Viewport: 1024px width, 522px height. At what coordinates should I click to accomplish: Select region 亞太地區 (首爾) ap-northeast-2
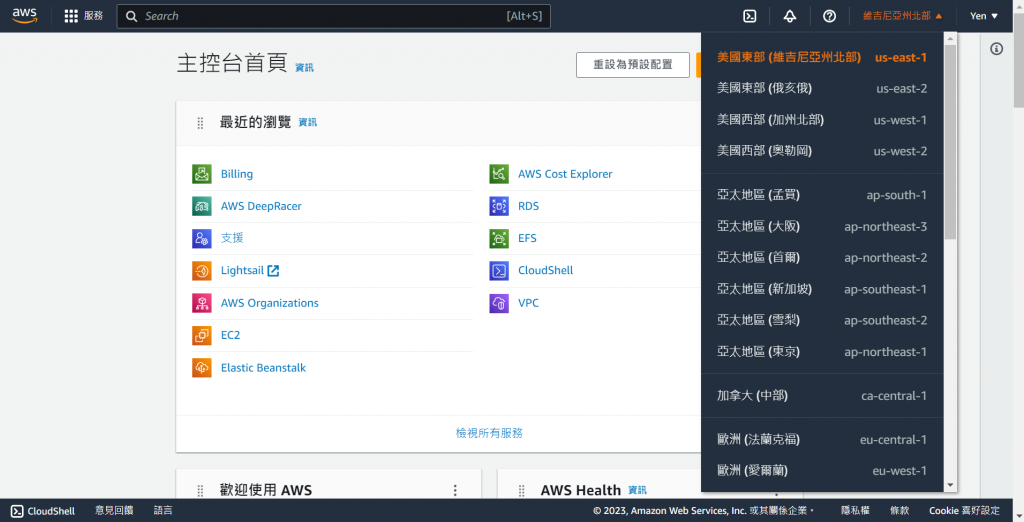[x=822, y=257]
